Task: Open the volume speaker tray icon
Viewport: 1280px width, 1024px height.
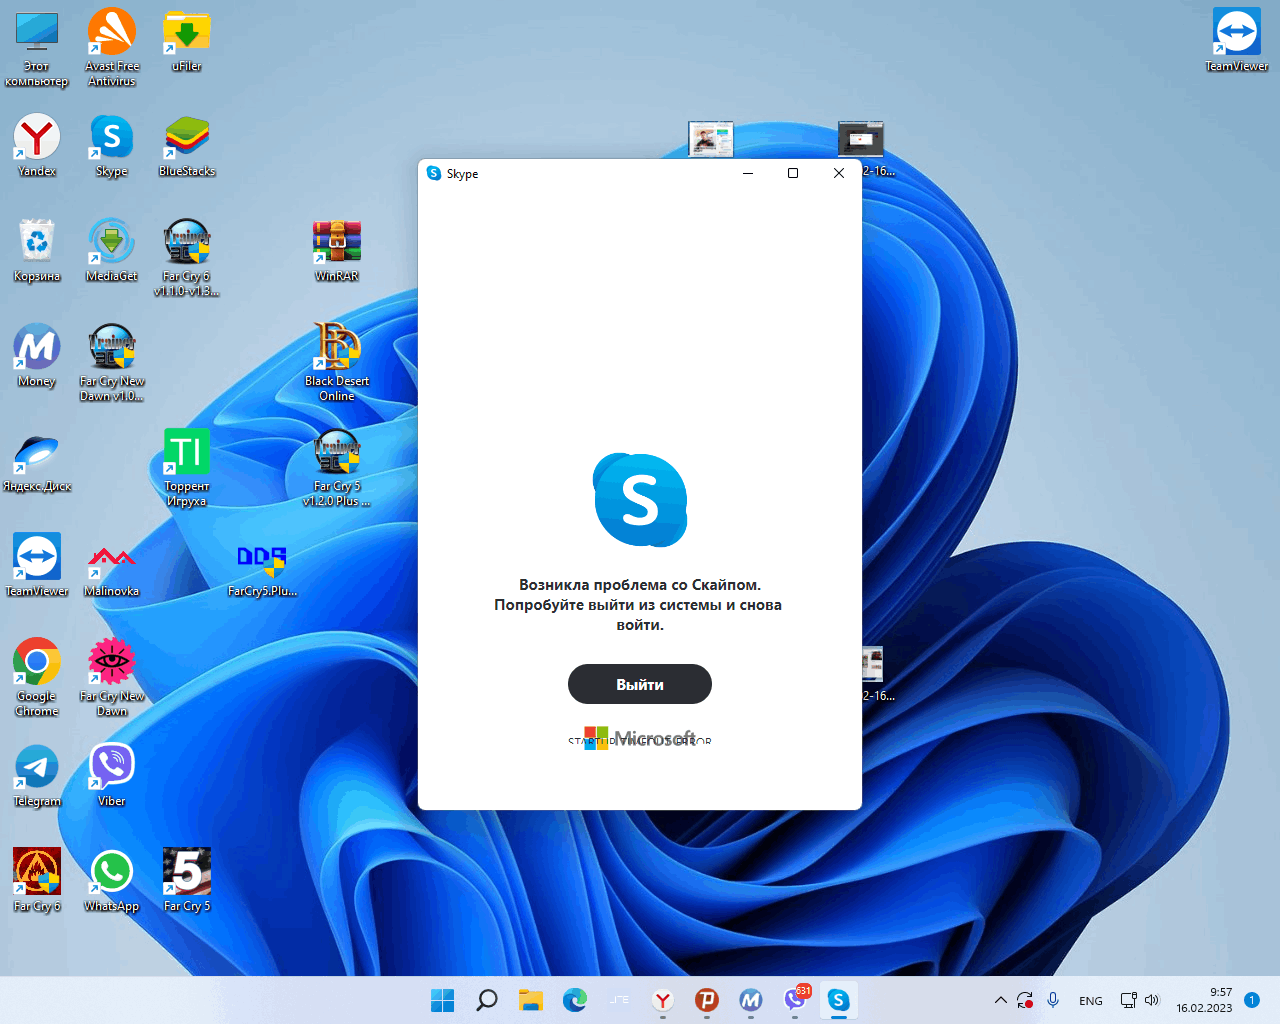Action: (x=1151, y=1000)
